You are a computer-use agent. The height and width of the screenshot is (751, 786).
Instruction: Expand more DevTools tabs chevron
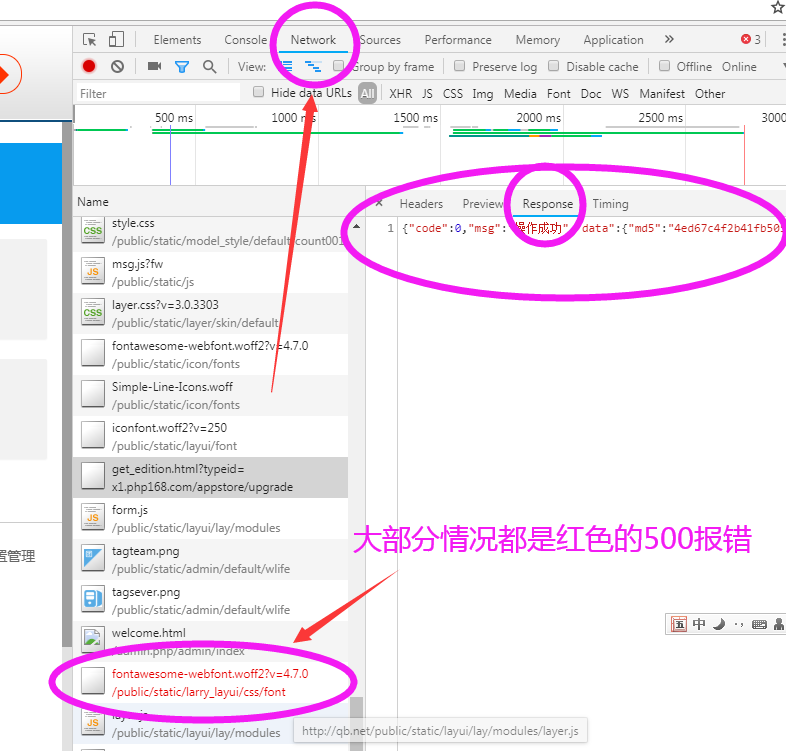[669, 40]
